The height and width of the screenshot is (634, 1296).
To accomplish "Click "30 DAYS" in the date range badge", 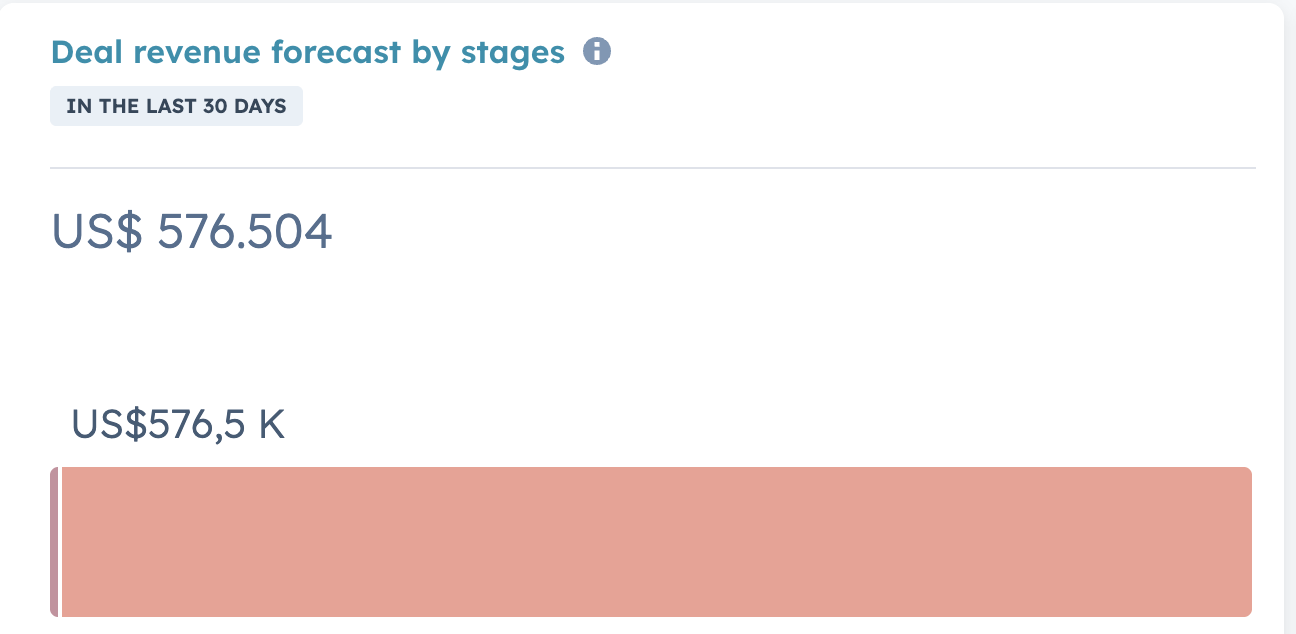I will [245, 107].
